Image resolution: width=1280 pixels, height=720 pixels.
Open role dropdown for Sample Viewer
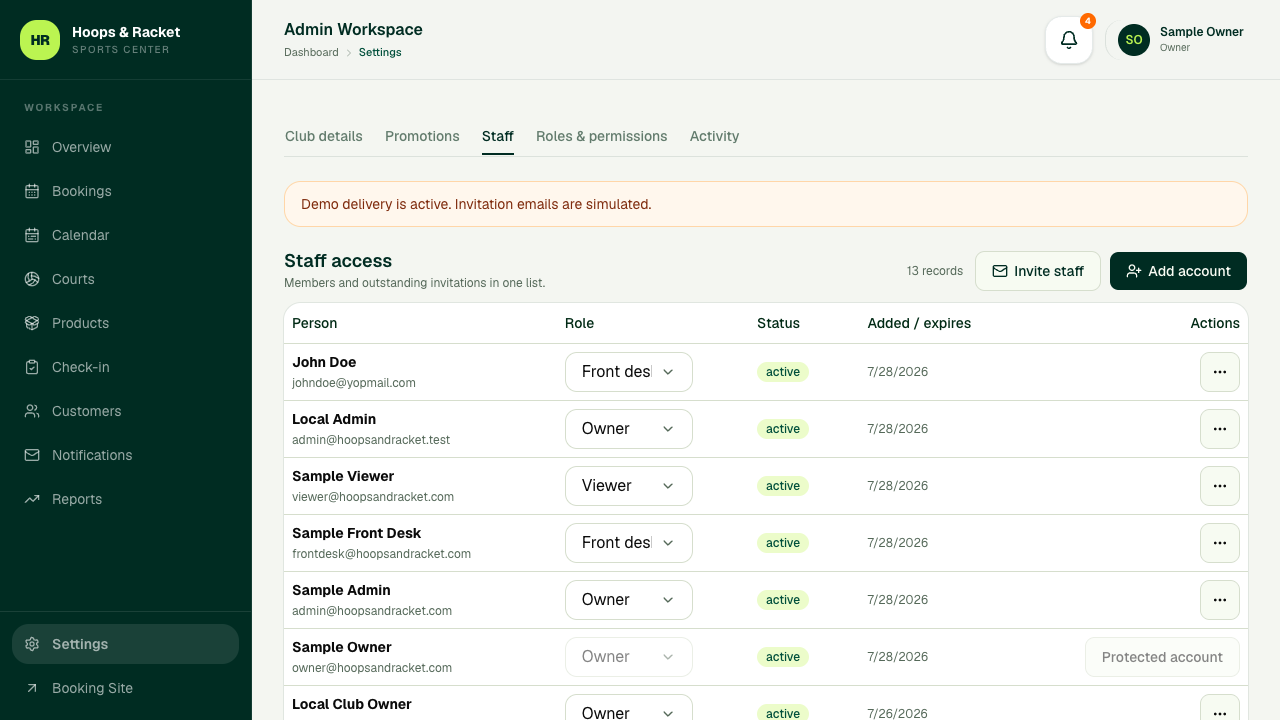(629, 486)
